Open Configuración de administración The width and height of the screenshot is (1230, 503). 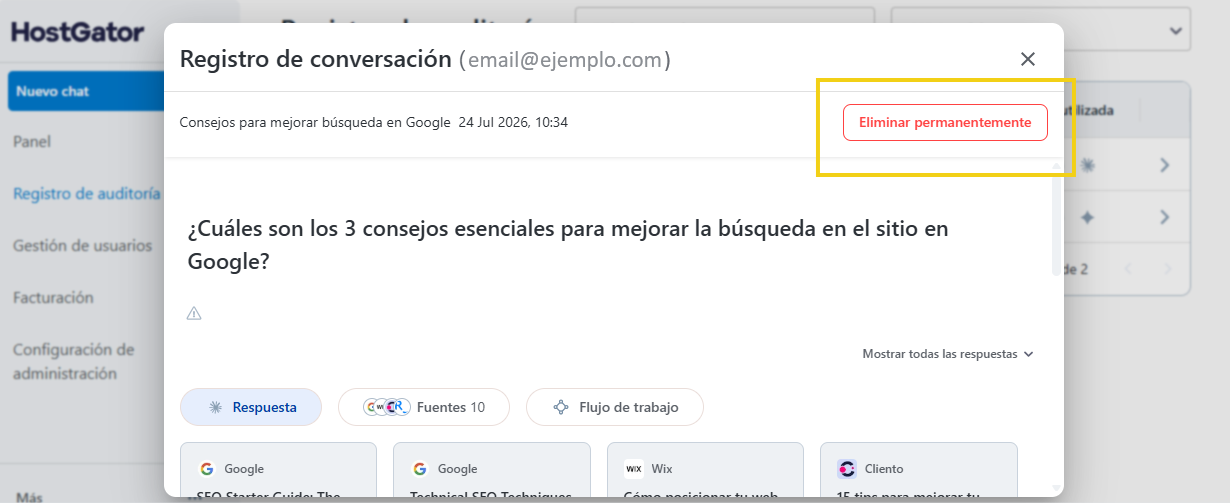(73, 361)
